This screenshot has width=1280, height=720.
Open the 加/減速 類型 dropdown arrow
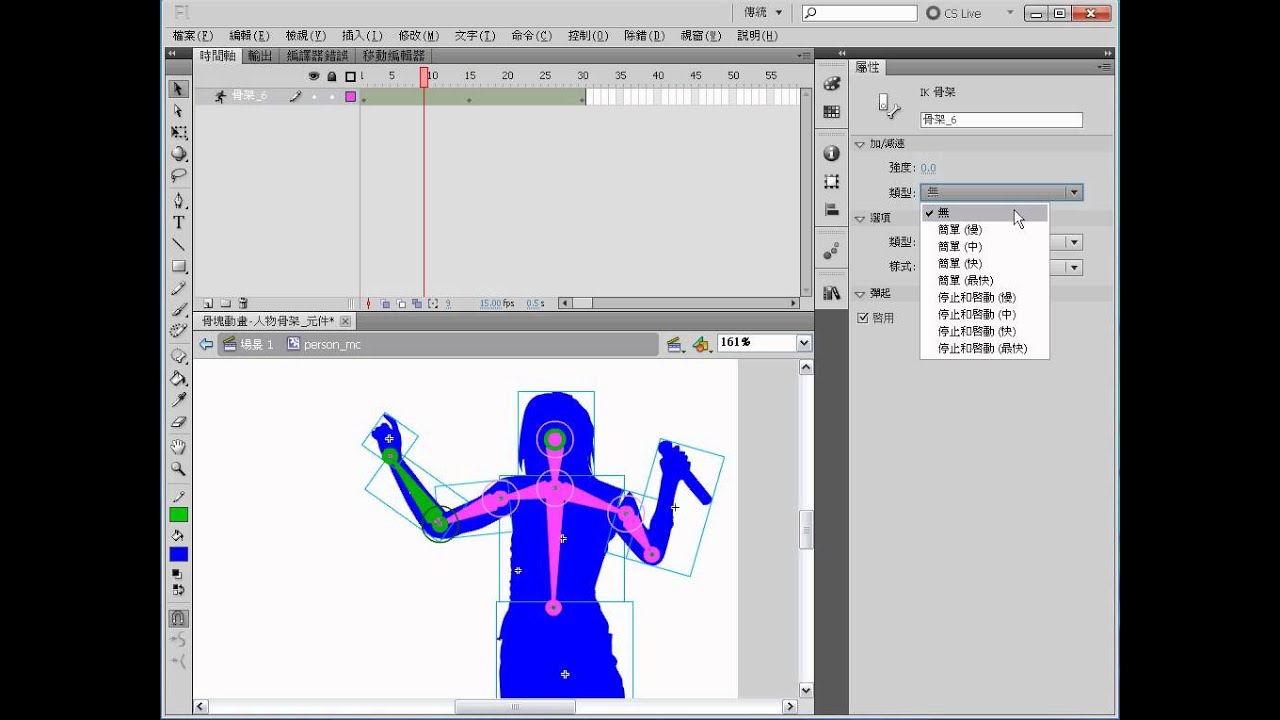1074,192
